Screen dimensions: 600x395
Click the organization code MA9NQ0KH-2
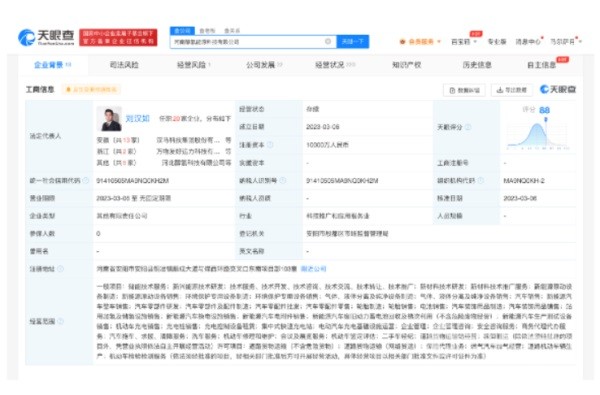coord(523,181)
